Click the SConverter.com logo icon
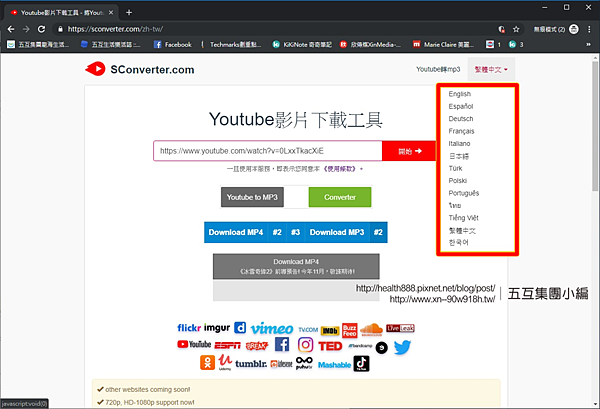Screen dimensions: 600x409 tap(95, 69)
